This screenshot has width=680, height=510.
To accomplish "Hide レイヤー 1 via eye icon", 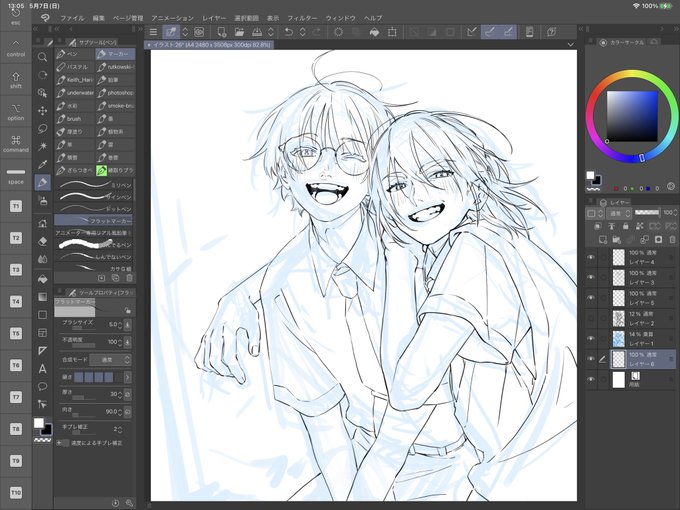I will (591, 339).
